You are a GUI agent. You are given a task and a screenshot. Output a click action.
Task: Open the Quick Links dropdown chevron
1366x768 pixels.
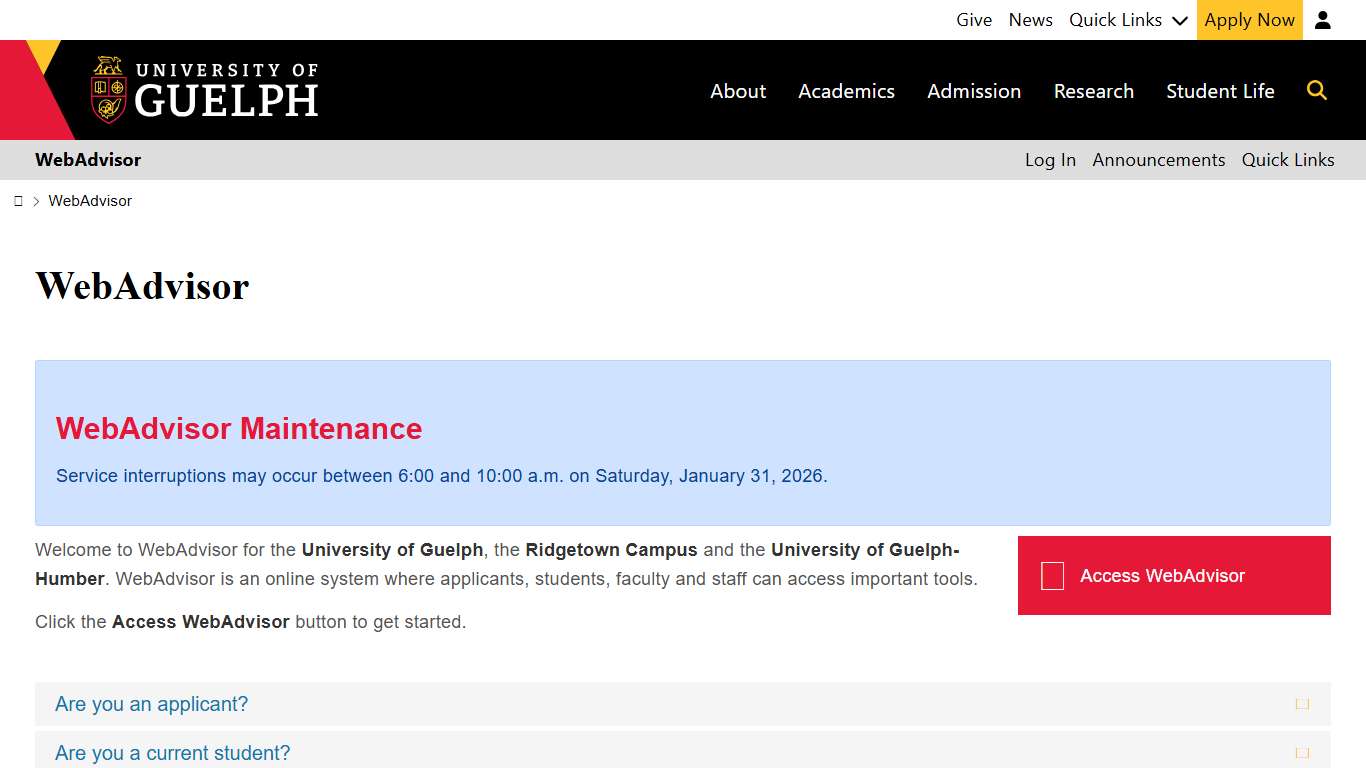pos(1180,19)
